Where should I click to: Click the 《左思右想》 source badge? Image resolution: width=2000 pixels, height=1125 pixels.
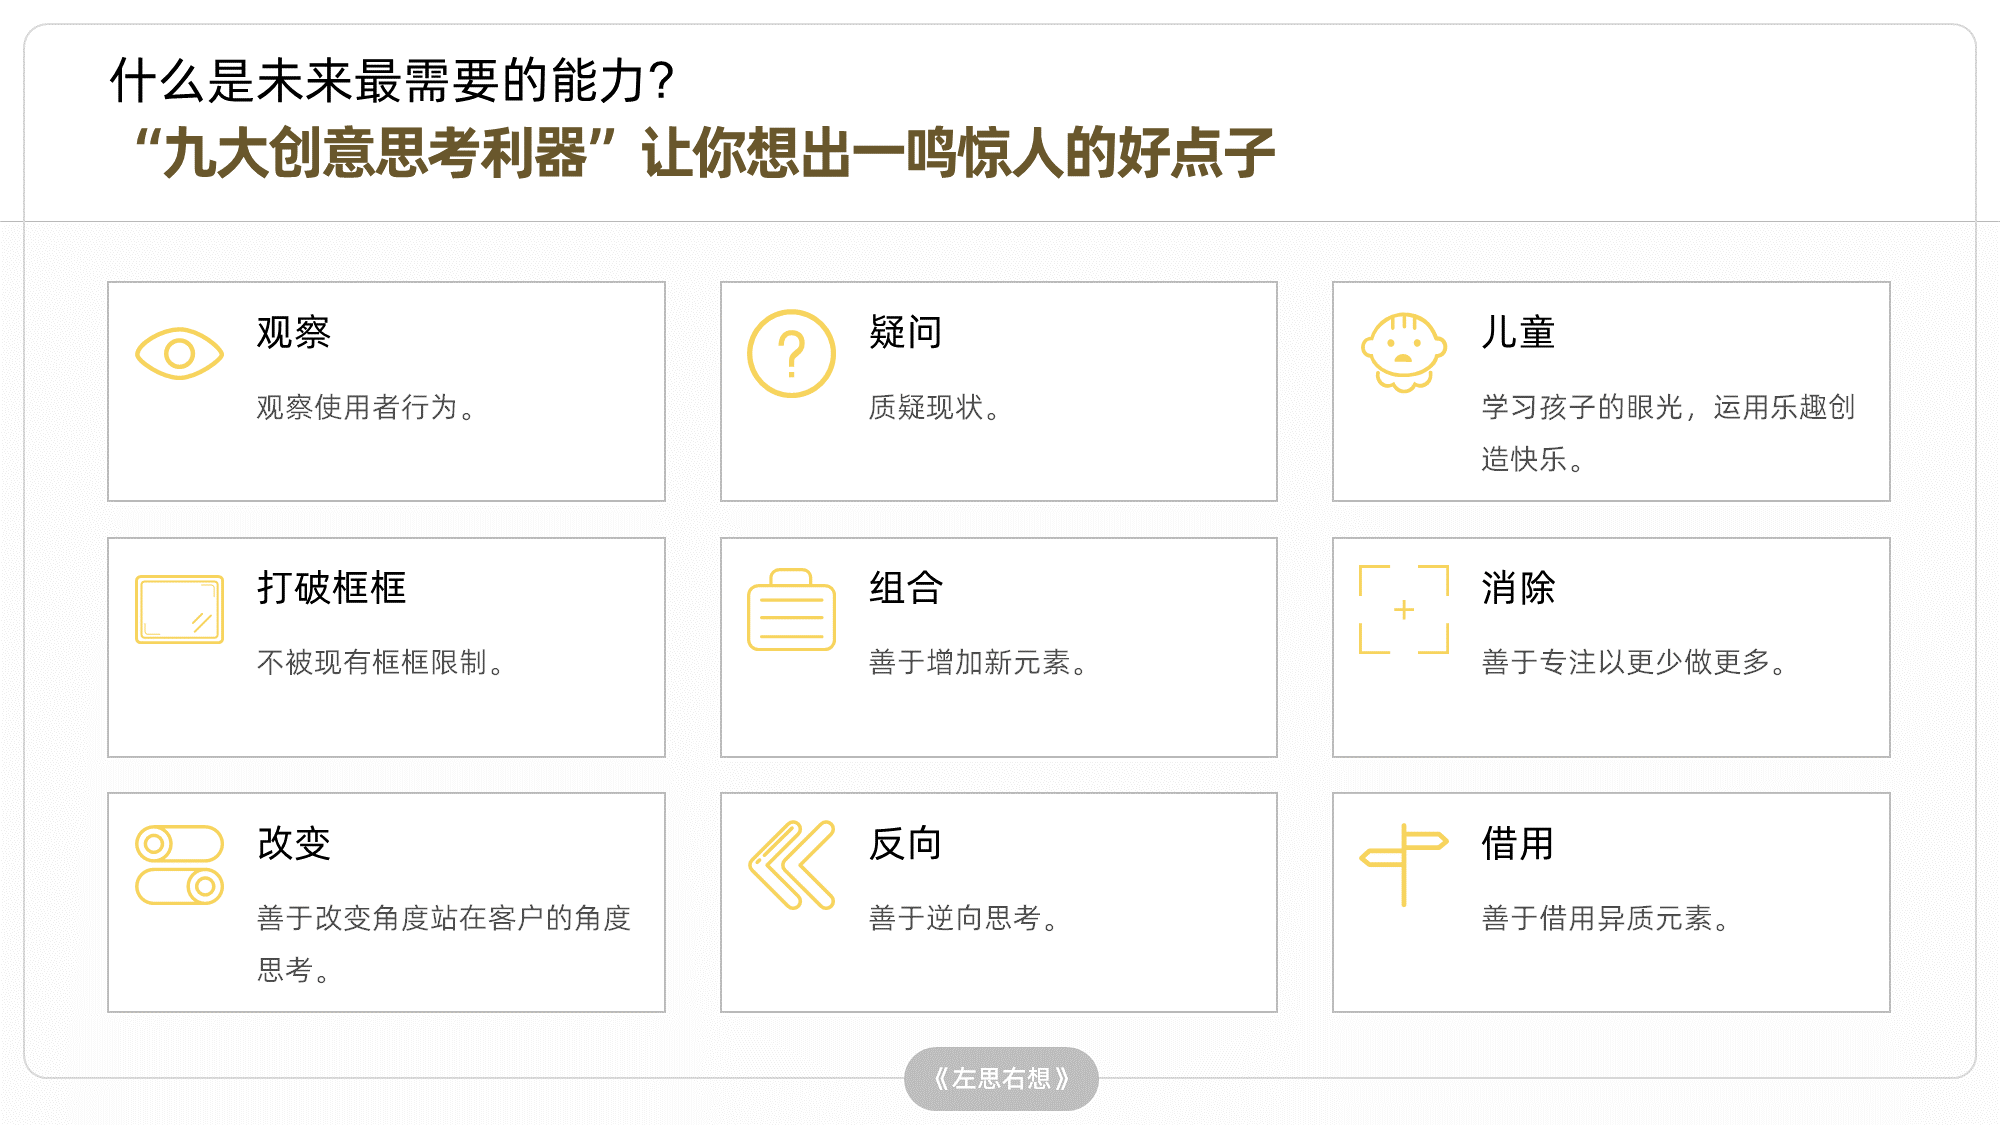point(1001,1079)
